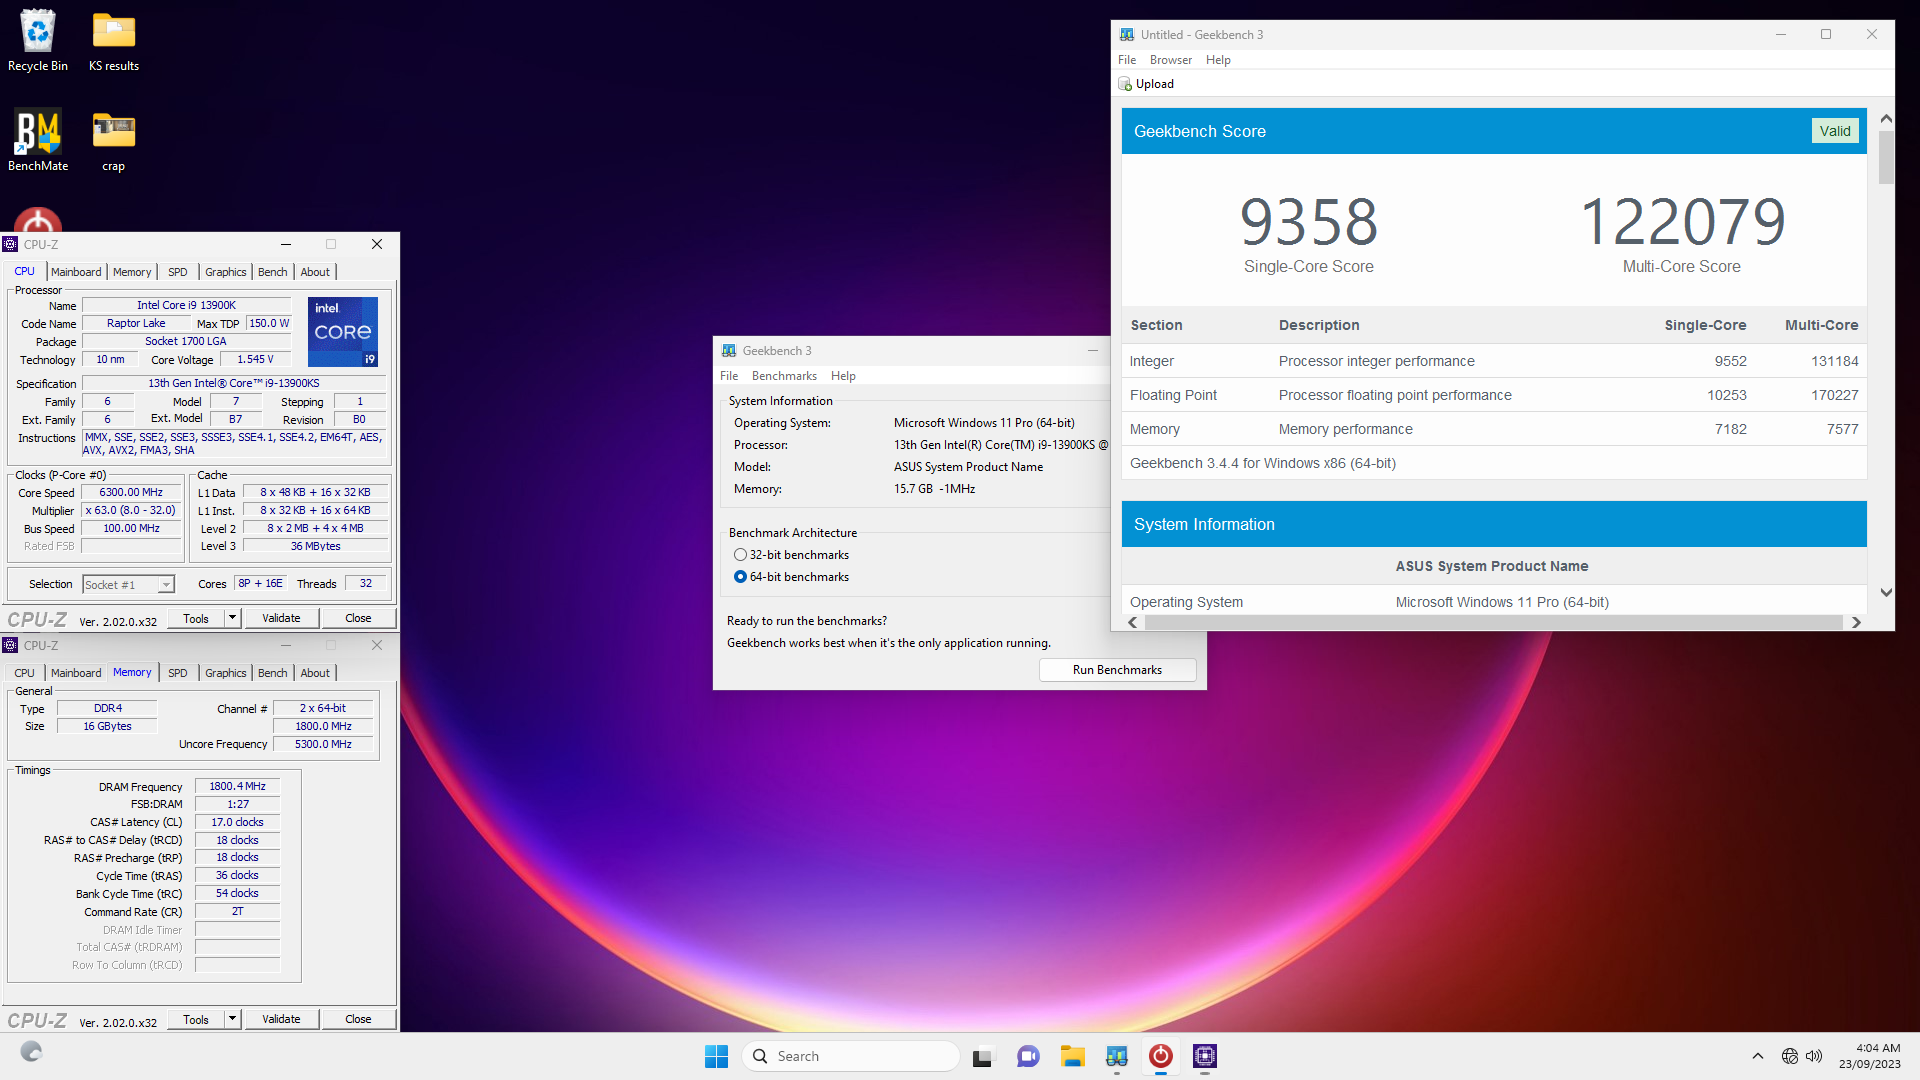The height and width of the screenshot is (1080, 1920).
Task: Click the Floating Point row in results table
Action: pyautogui.click(x=1494, y=395)
